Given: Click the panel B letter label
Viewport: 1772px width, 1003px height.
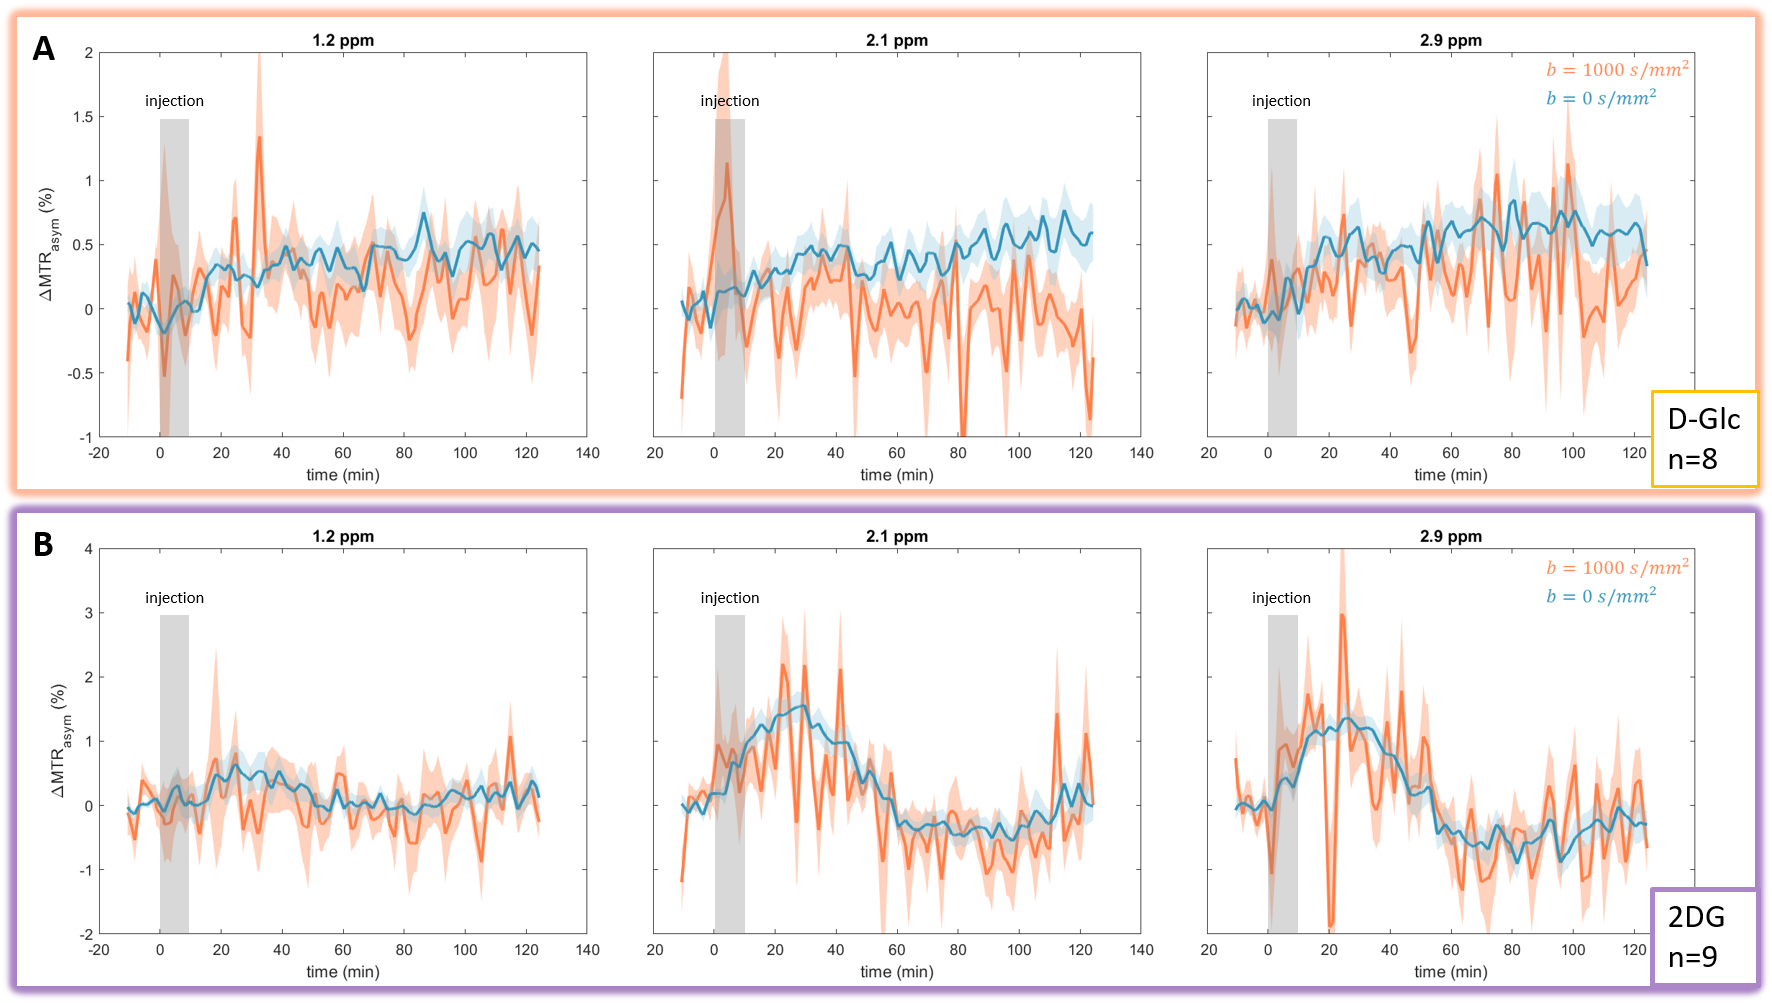Looking at the screenshot, I should tap(43, 545).
